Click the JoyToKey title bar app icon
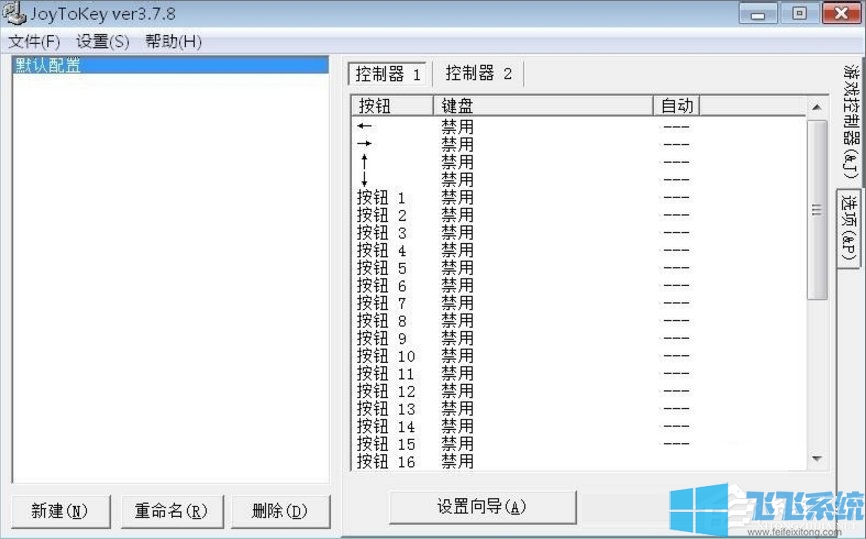Image resolution: width=866 pixels, height=539 pixels. point(13,14)
